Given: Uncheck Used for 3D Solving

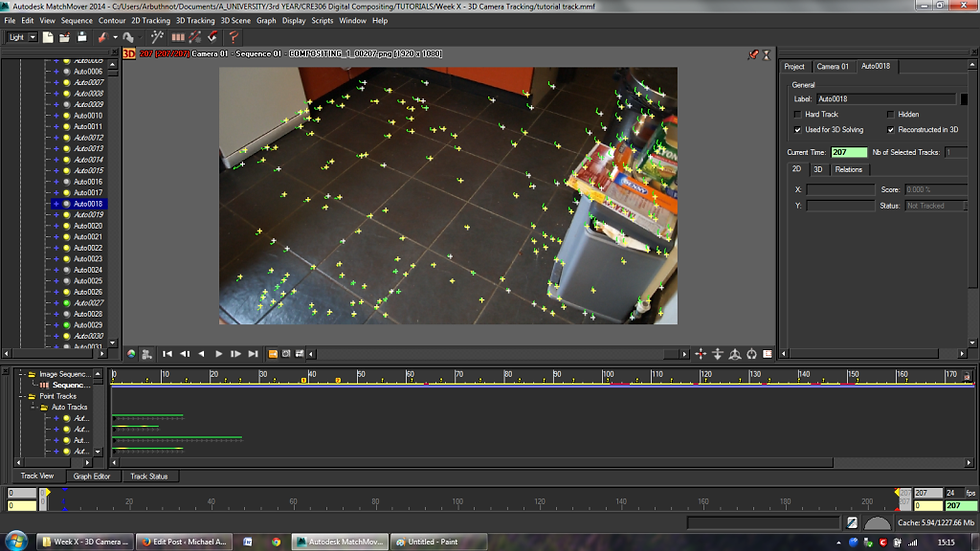Looking at the screenshot, I should coord(798,130).
